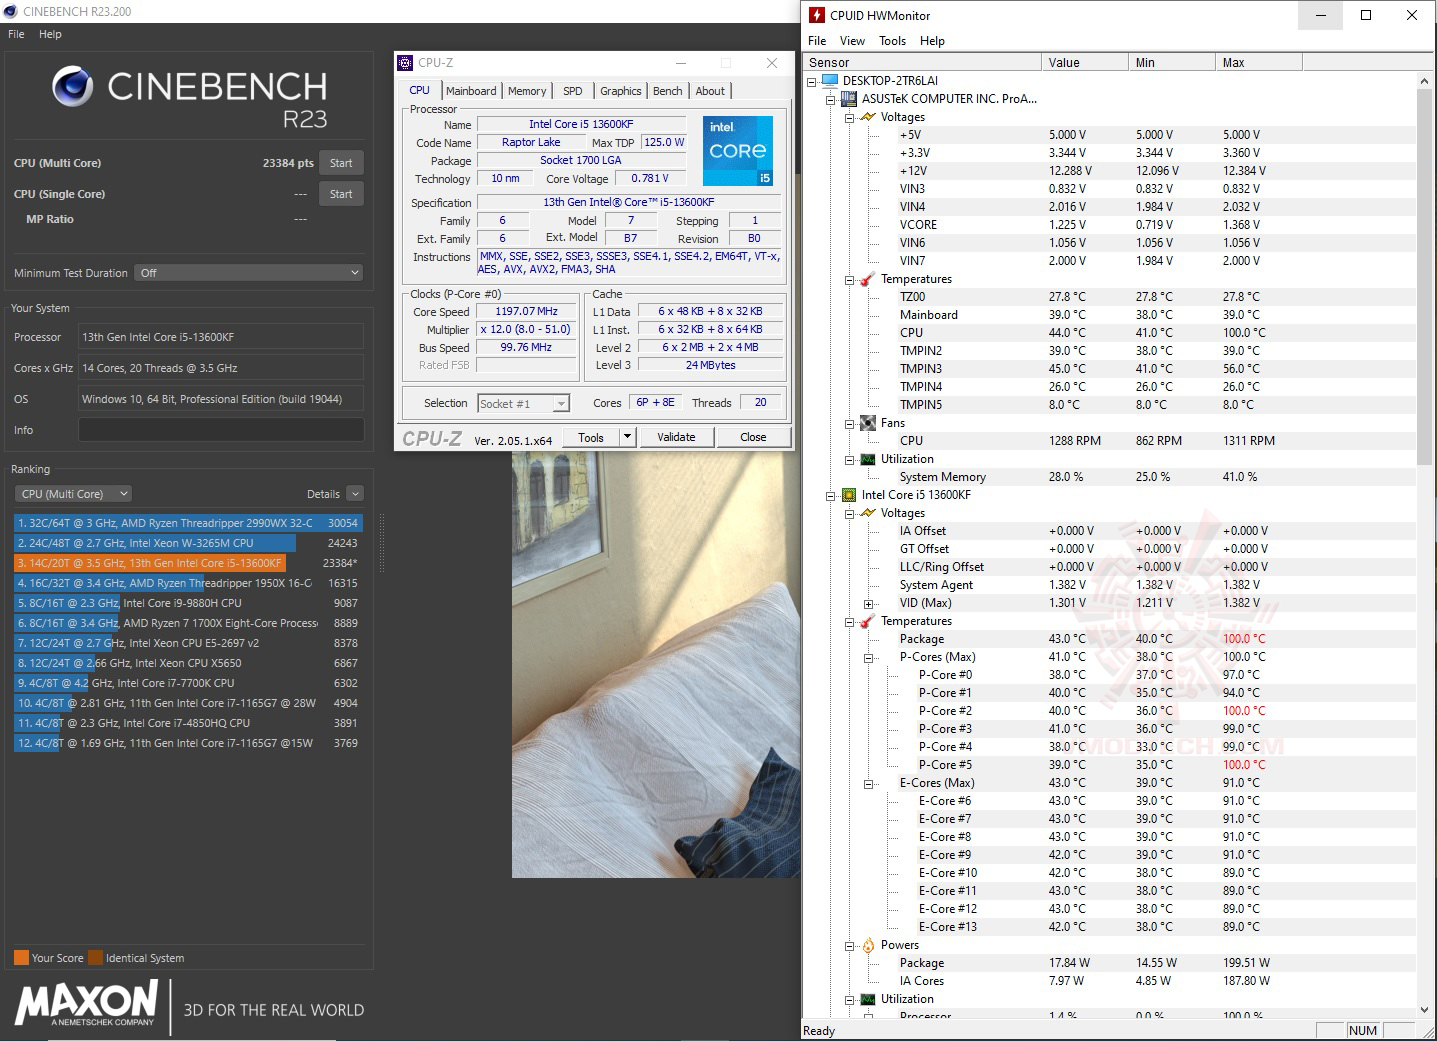Click the Tools button in CPU-Z

pos(591,437)
